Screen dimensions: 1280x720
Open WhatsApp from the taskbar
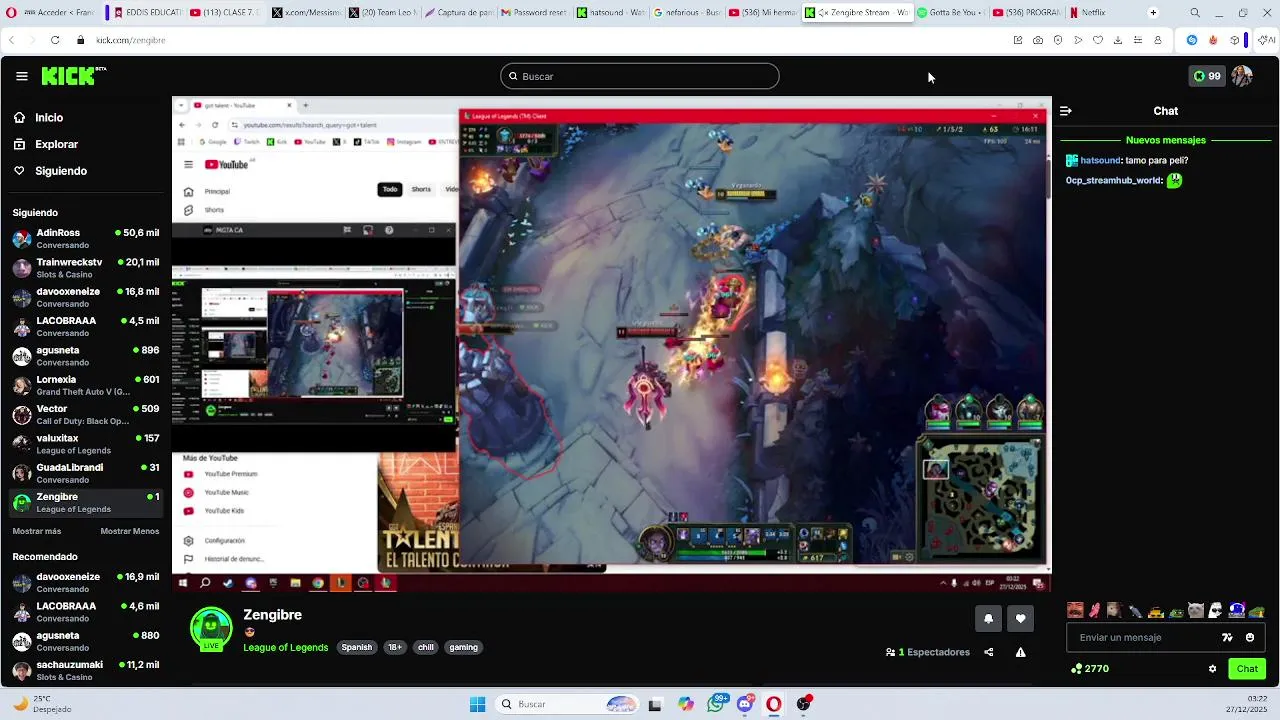point(716,704)
